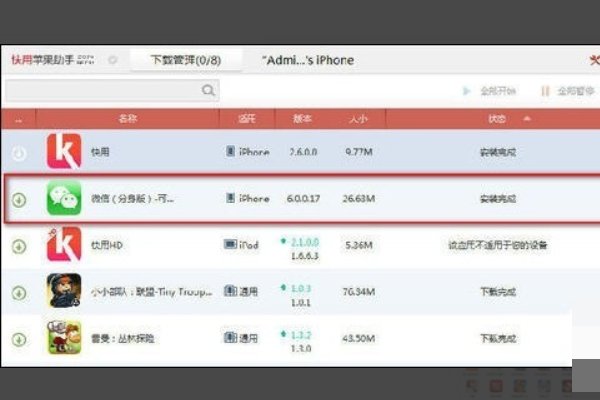The width and height of the screenshot is (600, 400).
Task: Click inside the search input field
Action: pyautogui.click(x=112, y=90)
